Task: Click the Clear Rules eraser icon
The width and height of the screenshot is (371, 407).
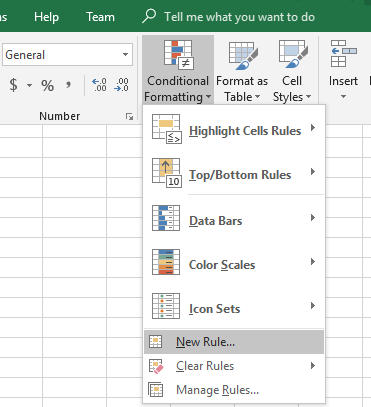Action: pos(156,366)
